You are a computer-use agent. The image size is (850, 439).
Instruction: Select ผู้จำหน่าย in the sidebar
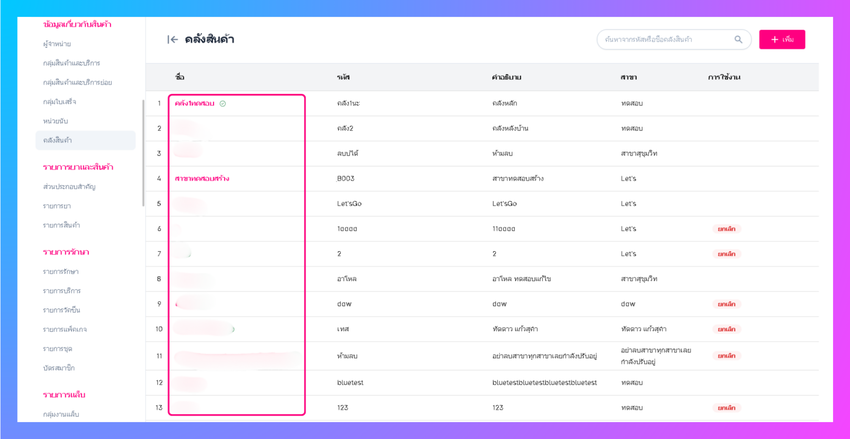tap(57, 44)
